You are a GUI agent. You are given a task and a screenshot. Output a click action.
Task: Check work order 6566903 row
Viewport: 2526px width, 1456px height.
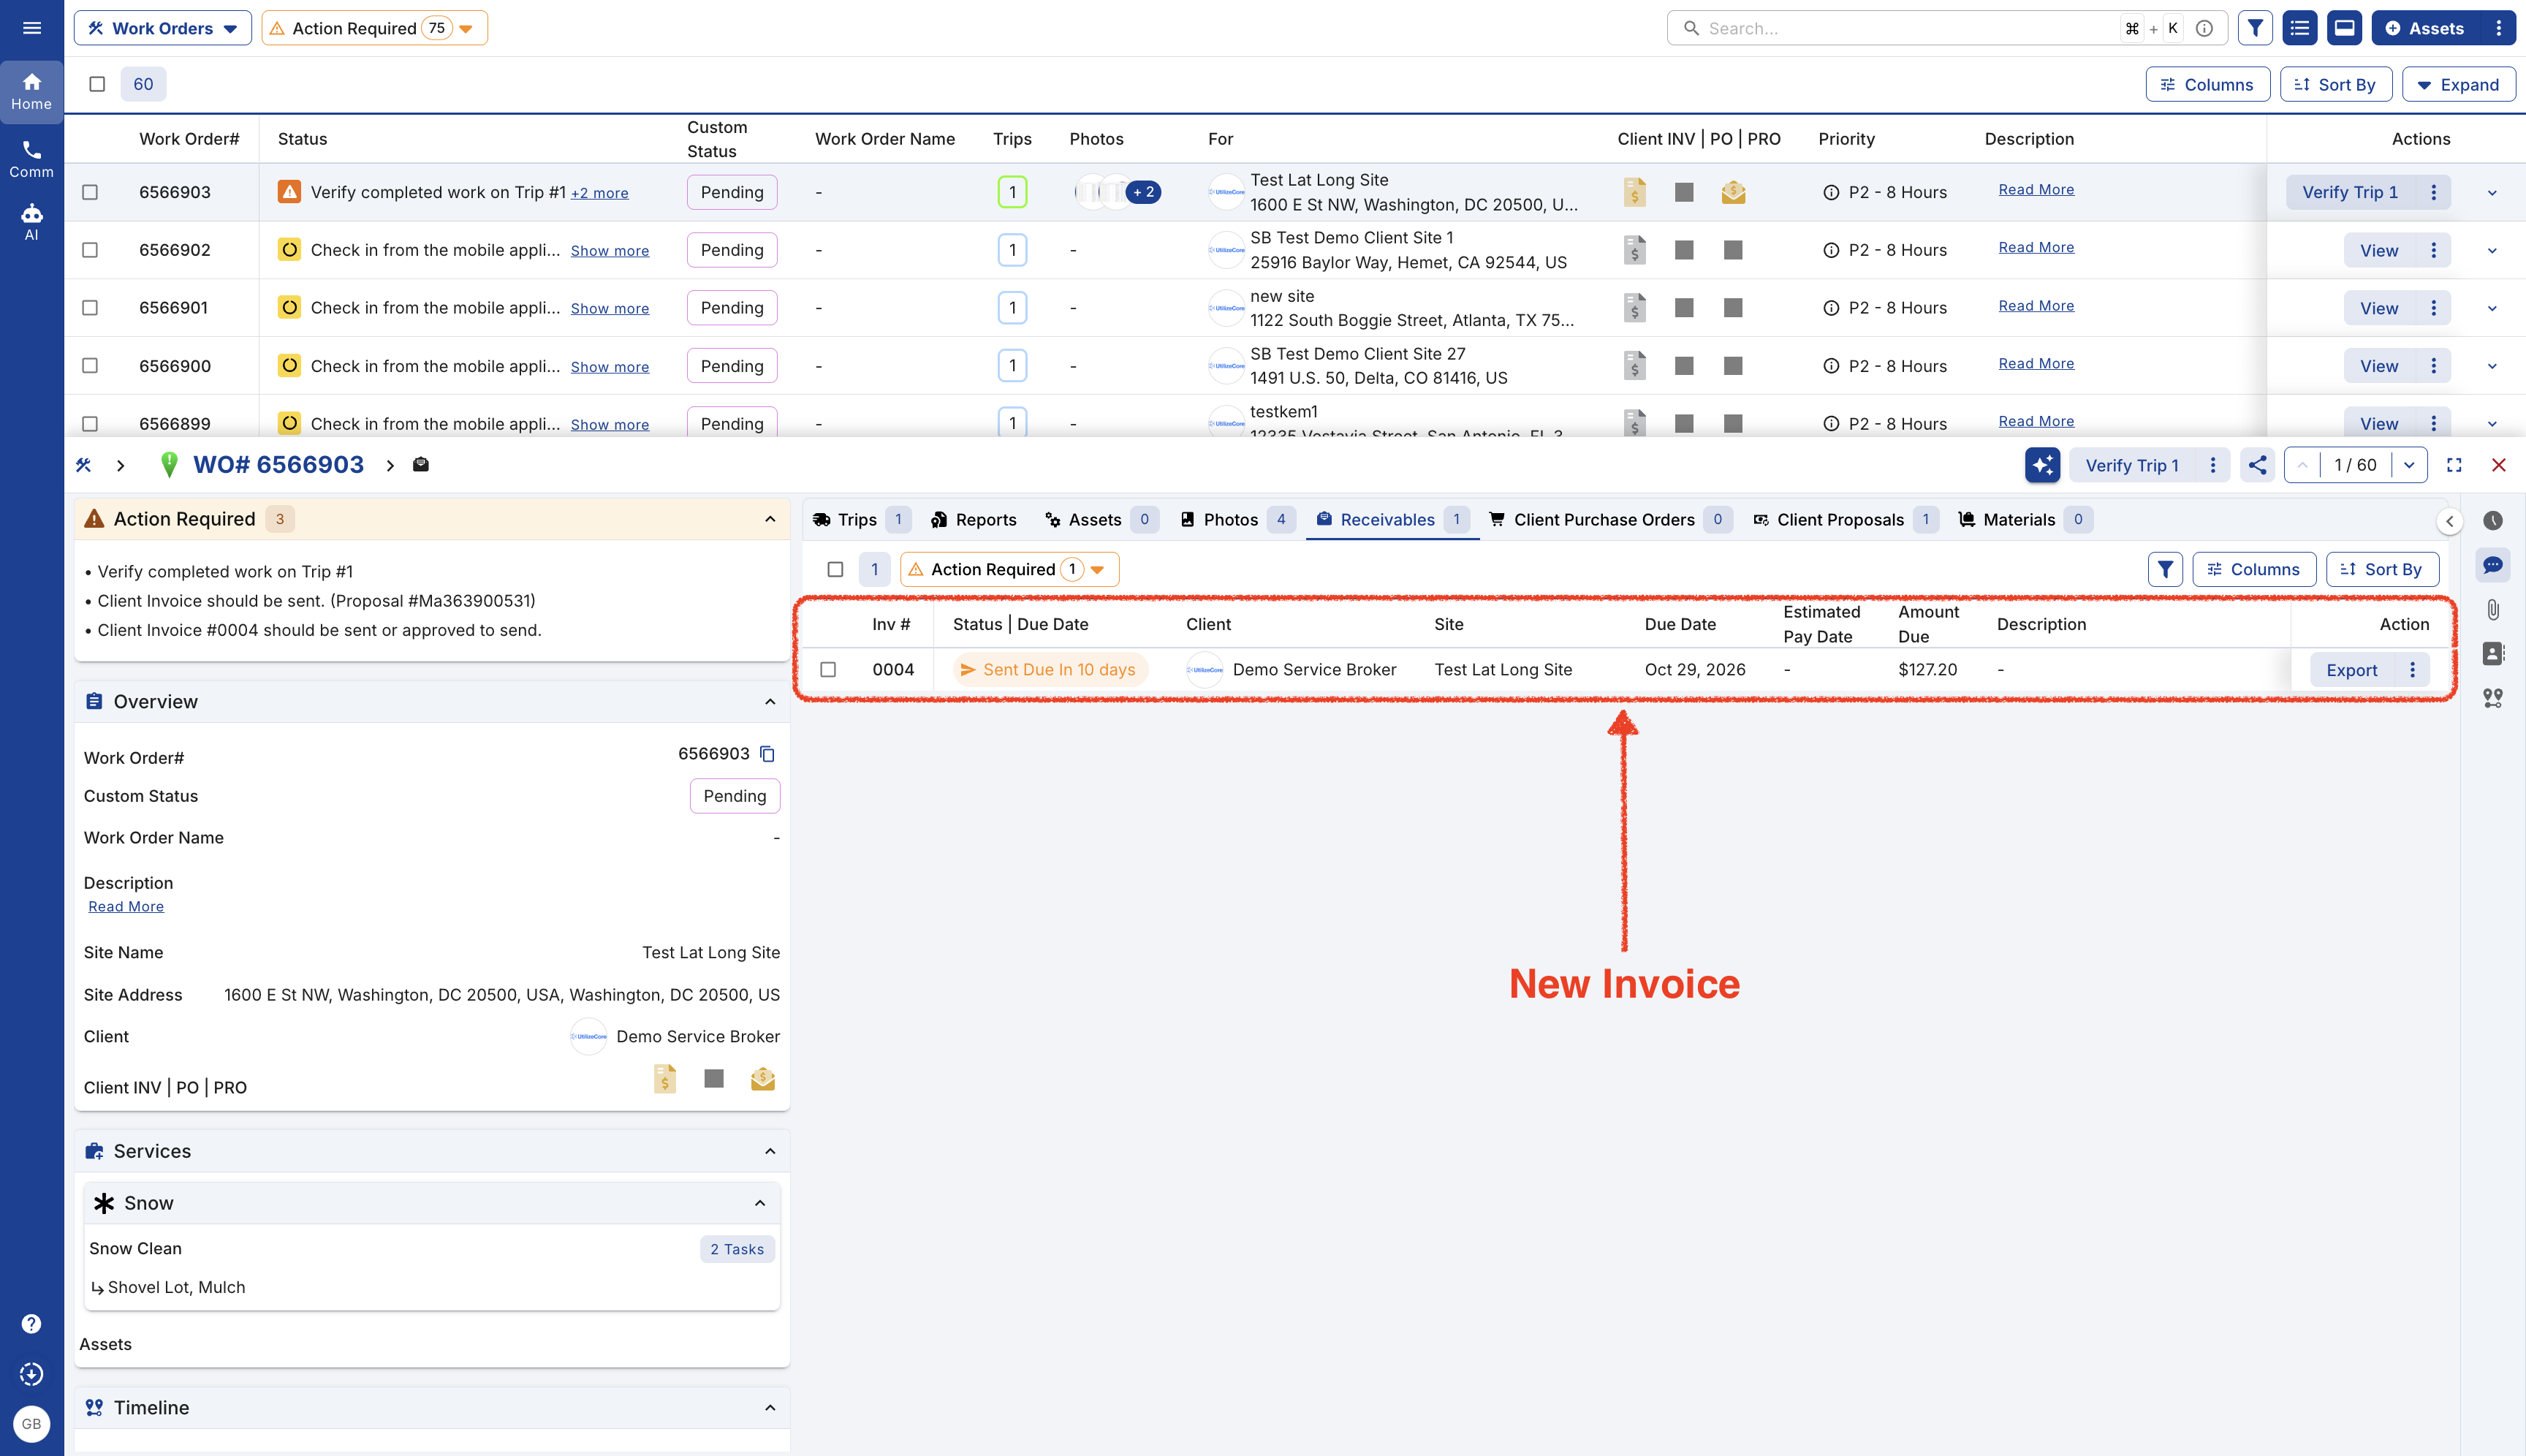[x=90, y=192]
